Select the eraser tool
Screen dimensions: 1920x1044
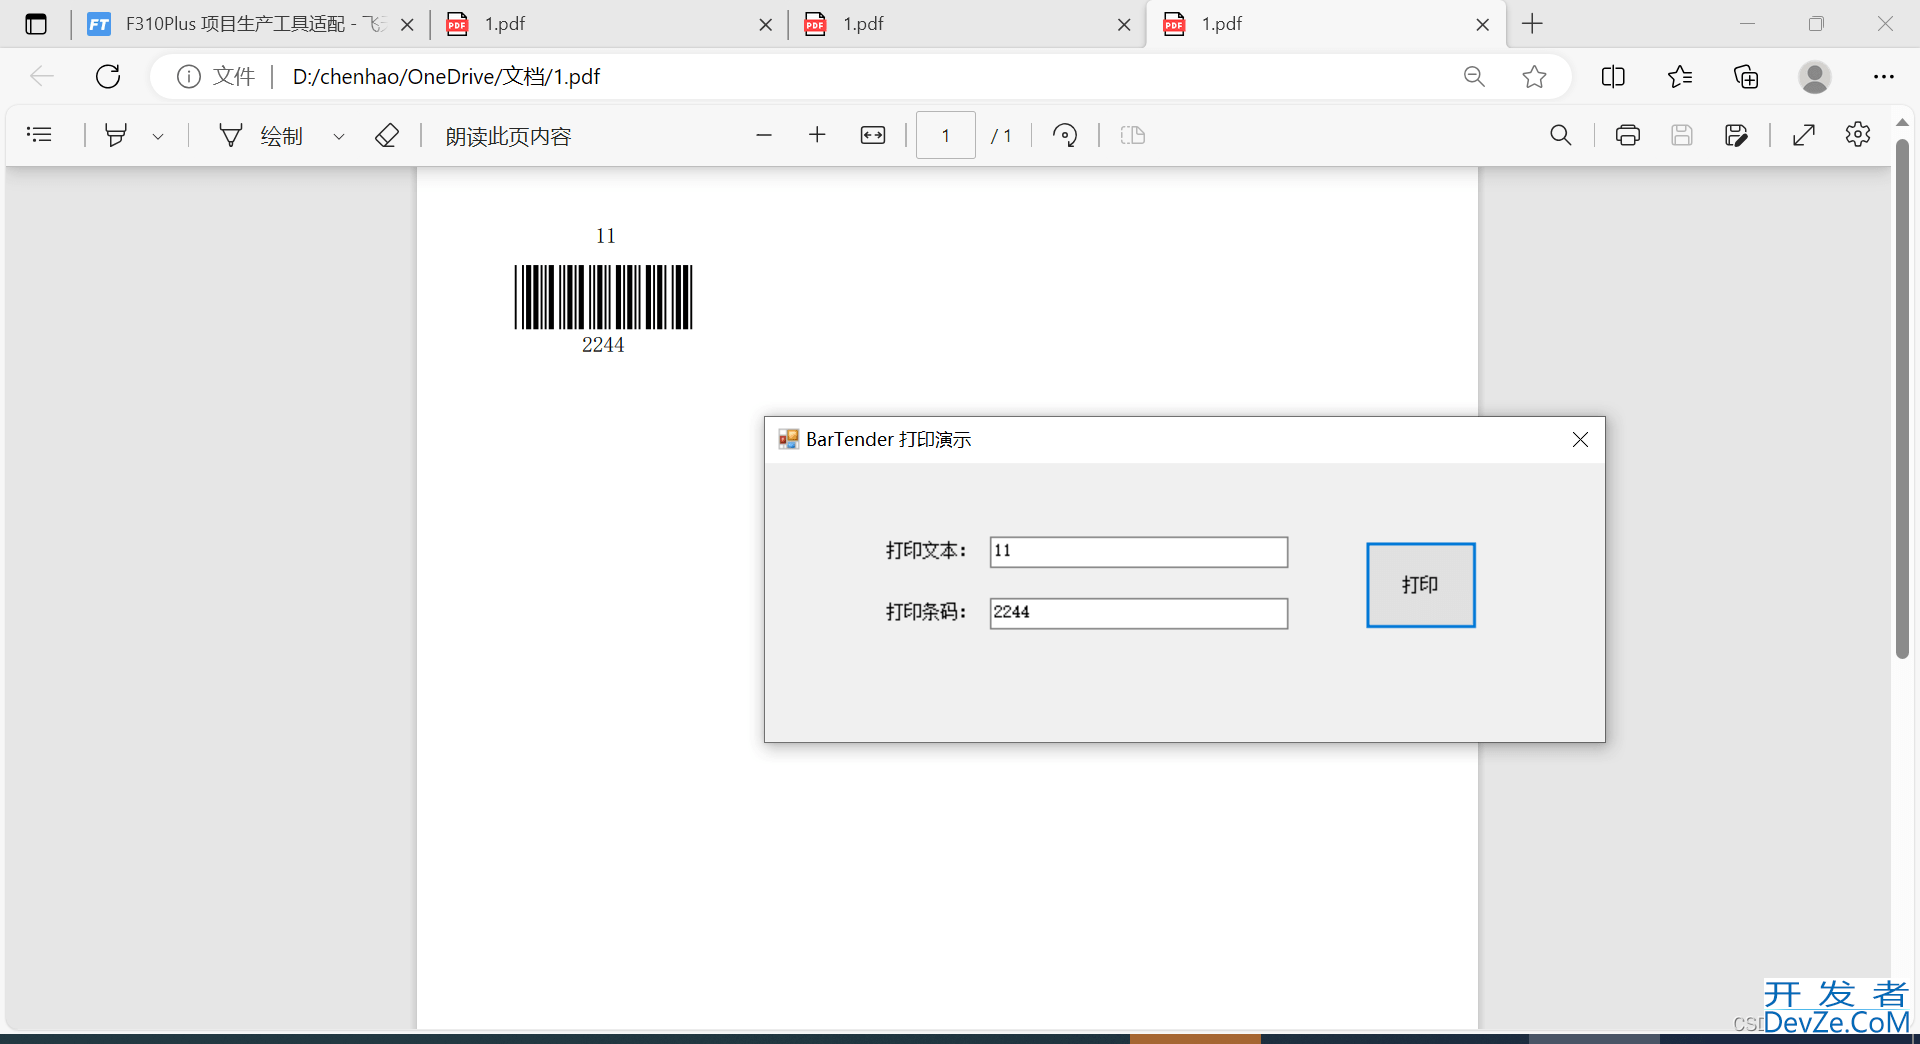(387, 135)
